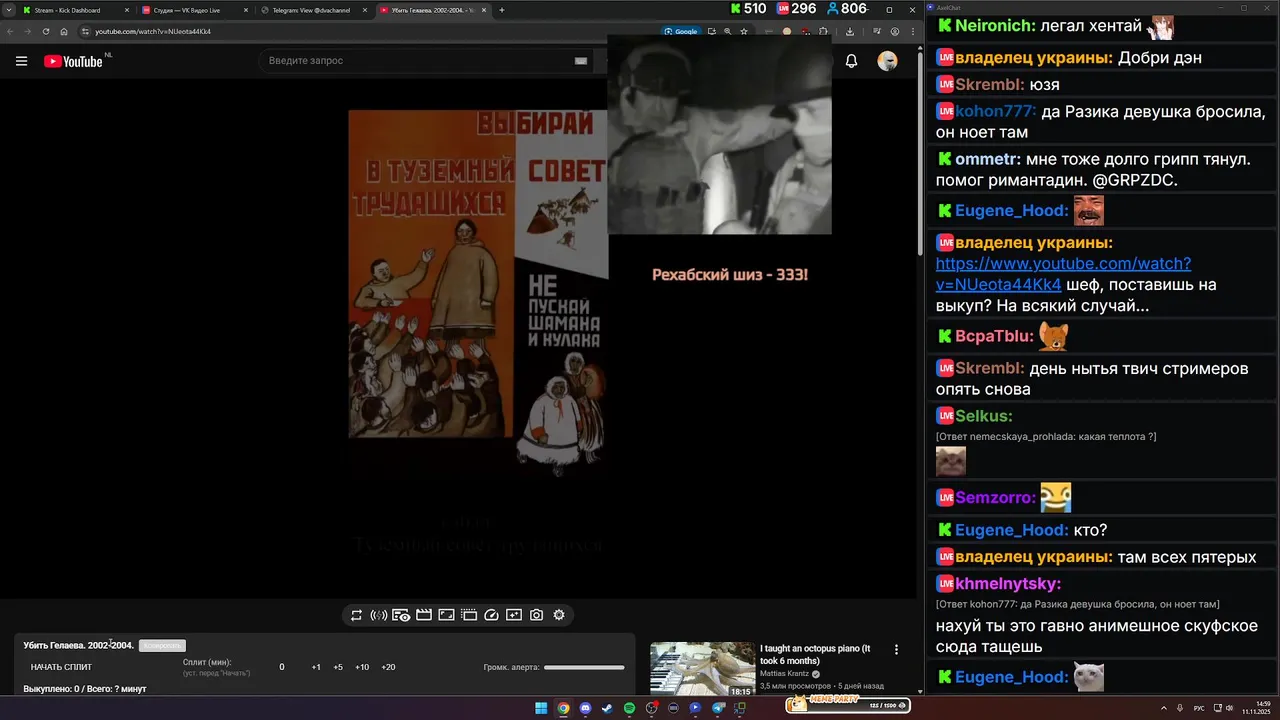Viewport: 1280px width, 720px height.
Task: Click username Semzorro in AxelChat
Action: pyautogui.click(x=995, y=497)
